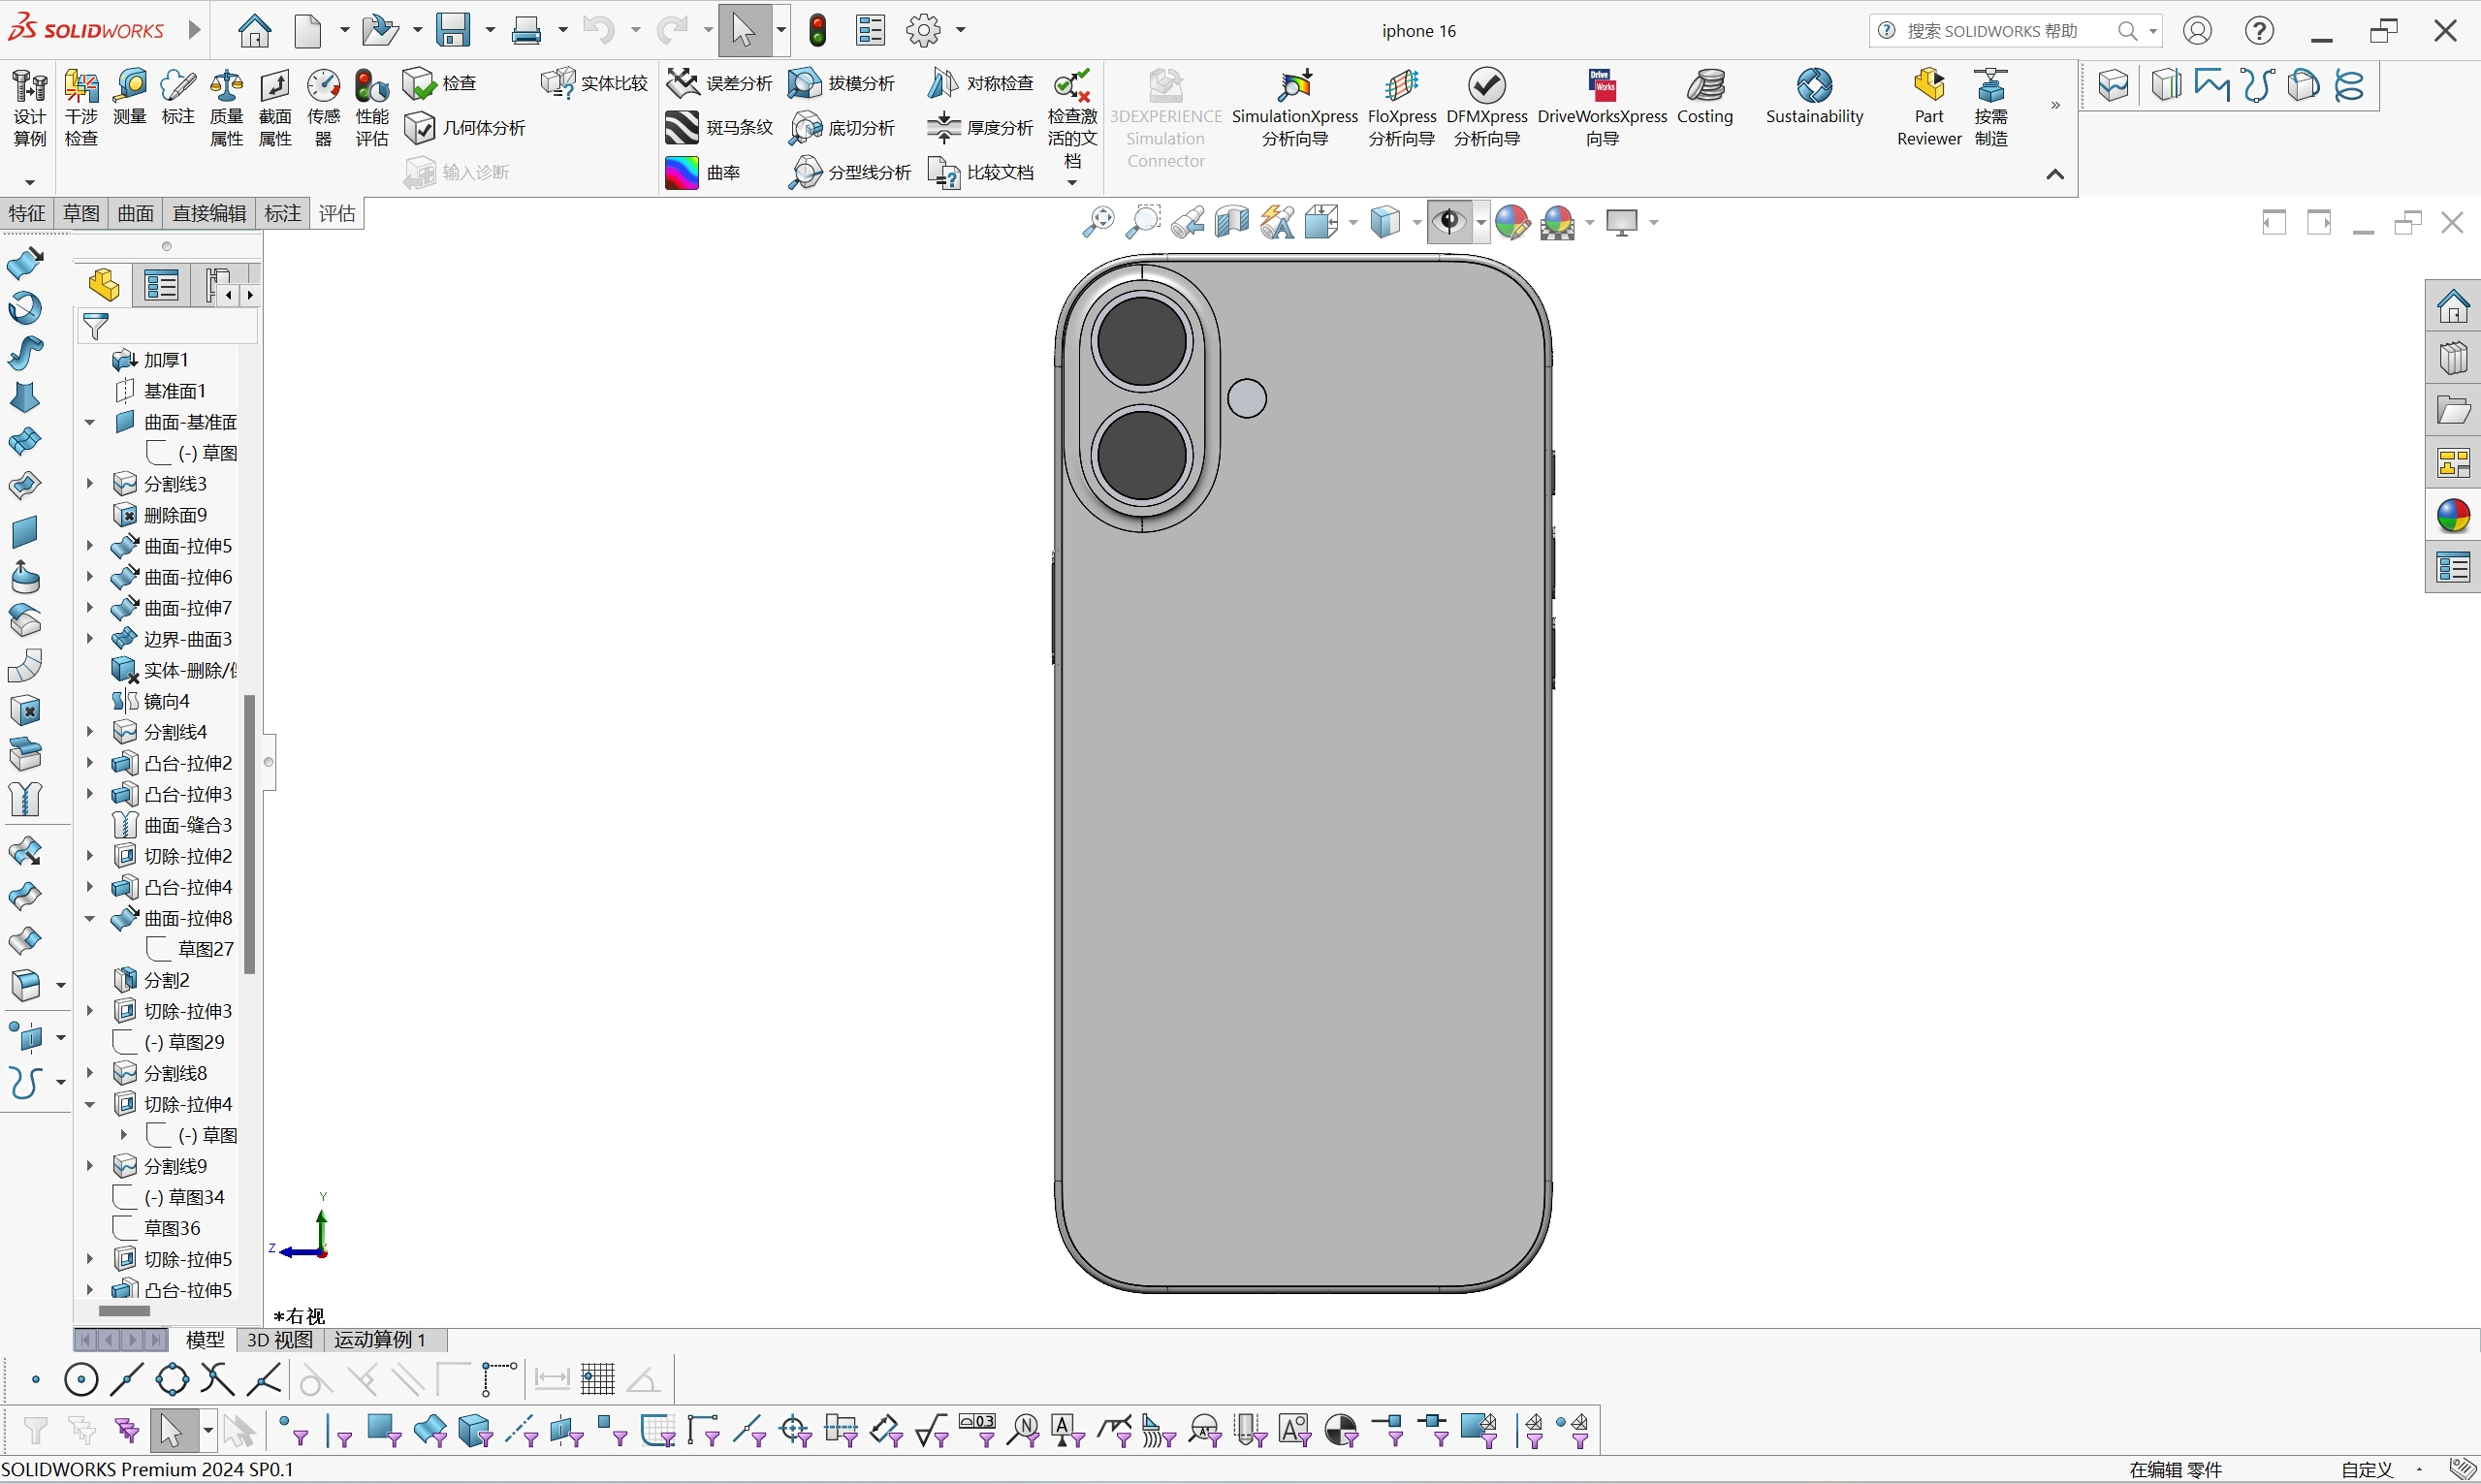The image size is (2481, 1484).
Task: Select the Circle sketch tool
Action: click(x=81, y=1378)
